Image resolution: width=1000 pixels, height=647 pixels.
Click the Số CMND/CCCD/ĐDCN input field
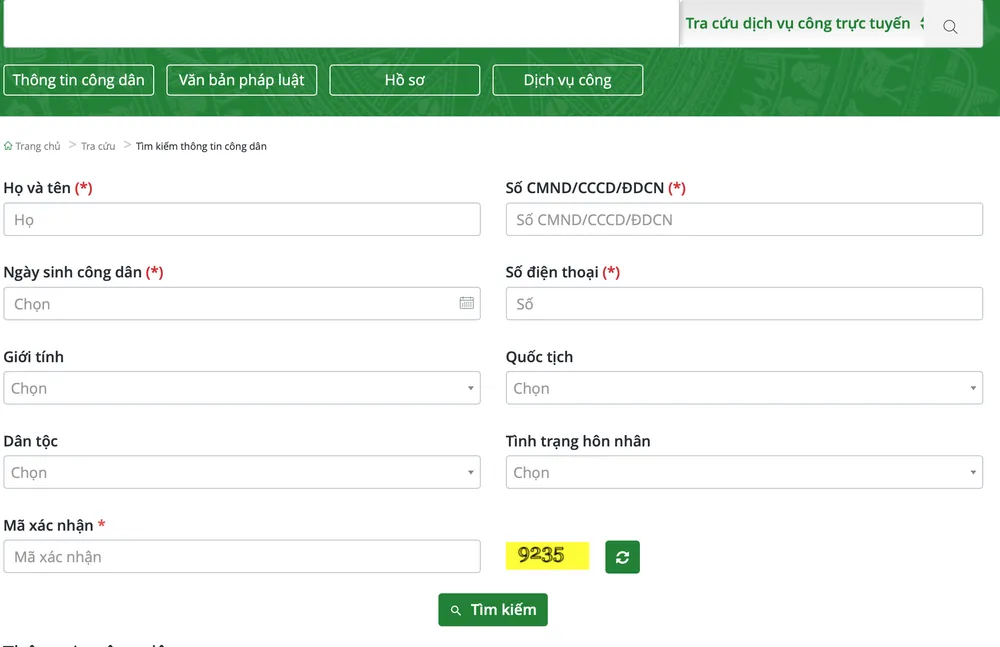pos(744,220)
